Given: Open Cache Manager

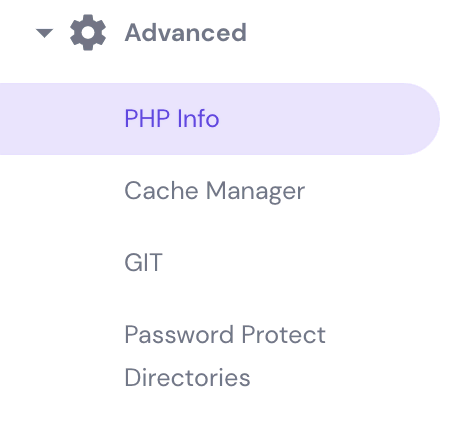Looking at the screenshot, I should pyautogui.click(x=215, y=191).
